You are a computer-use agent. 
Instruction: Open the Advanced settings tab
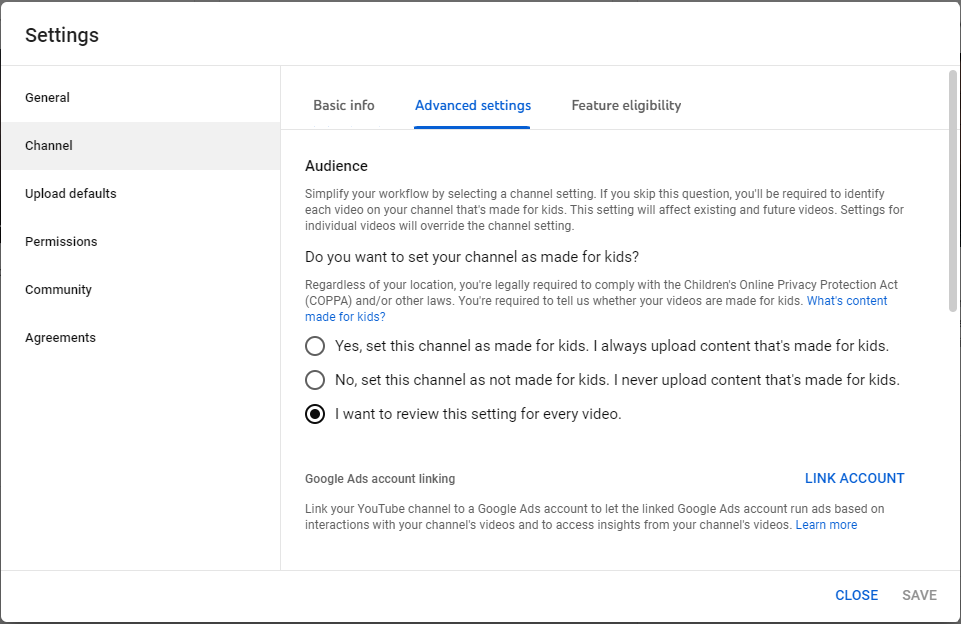click(473, 105)
